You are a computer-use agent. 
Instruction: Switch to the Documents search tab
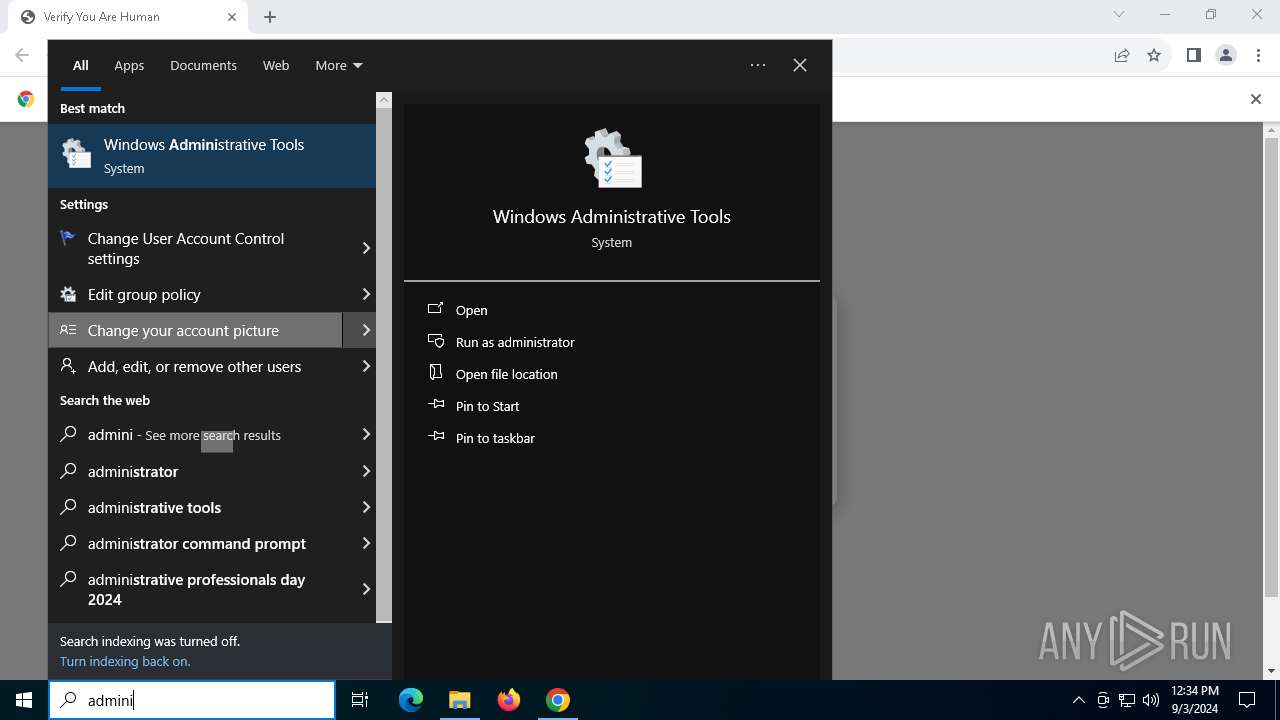click(x=203, y=65)
